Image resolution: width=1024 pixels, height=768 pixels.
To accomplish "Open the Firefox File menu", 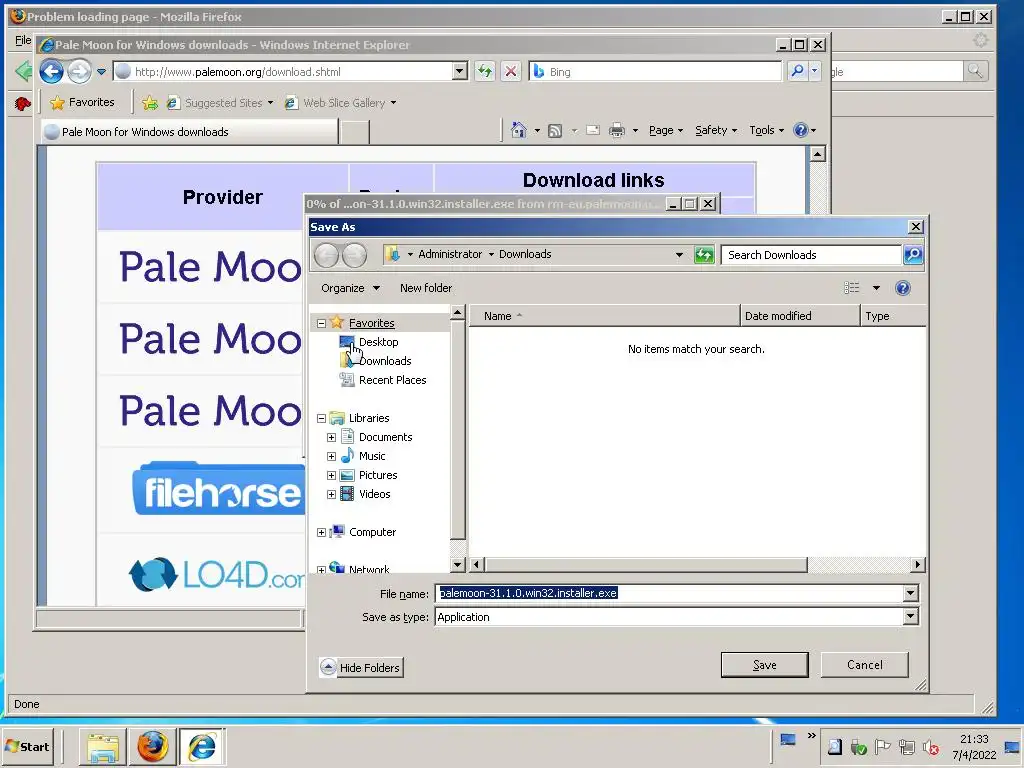I will 23,40.
